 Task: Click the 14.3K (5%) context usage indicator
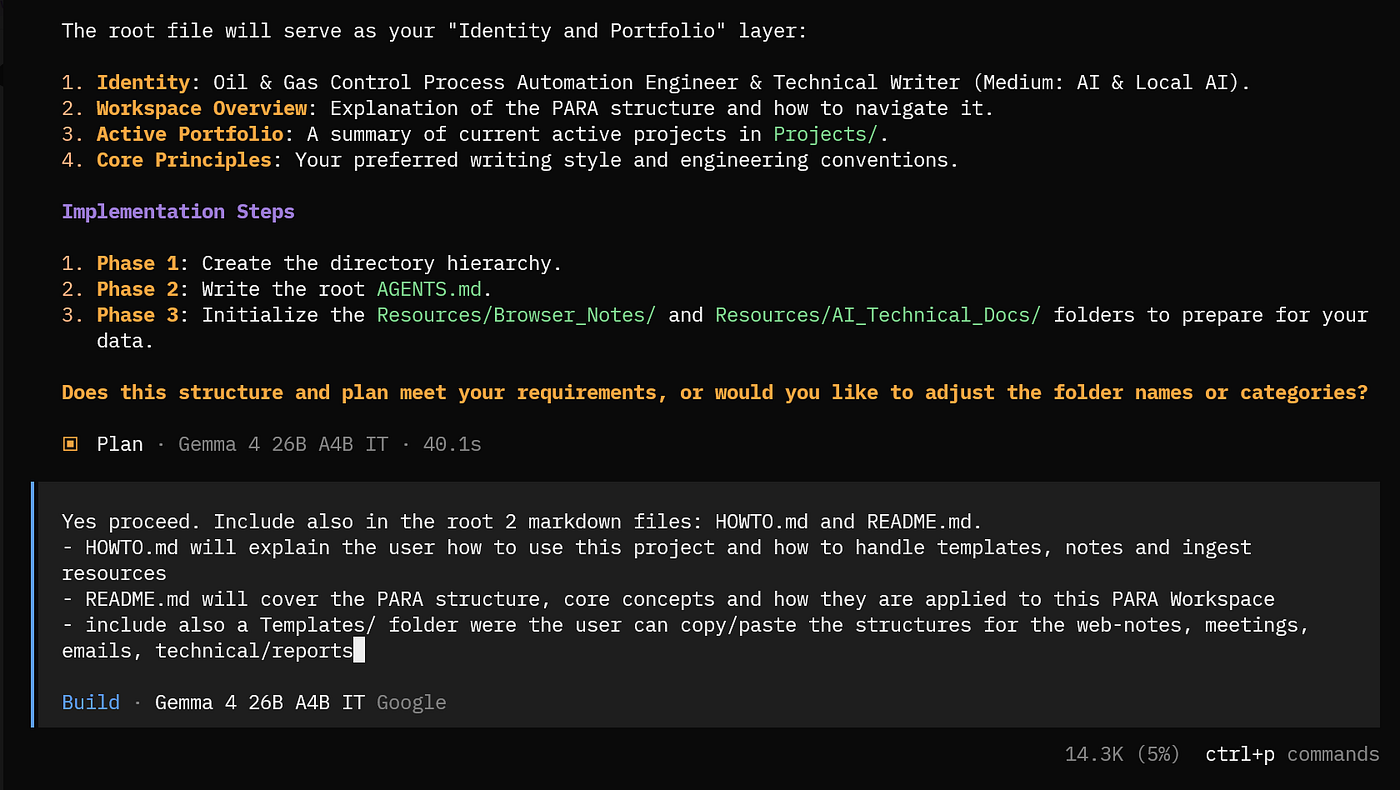coord(1123,754)
